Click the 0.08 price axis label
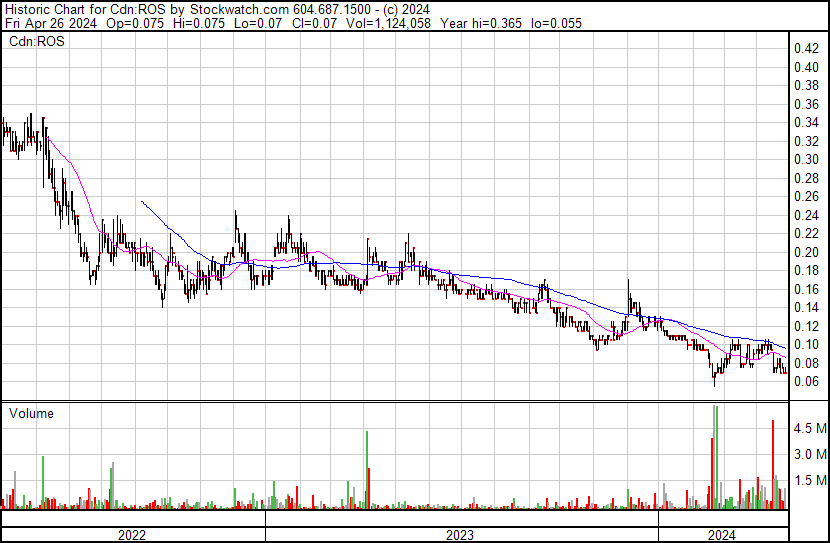 point(806,363)
